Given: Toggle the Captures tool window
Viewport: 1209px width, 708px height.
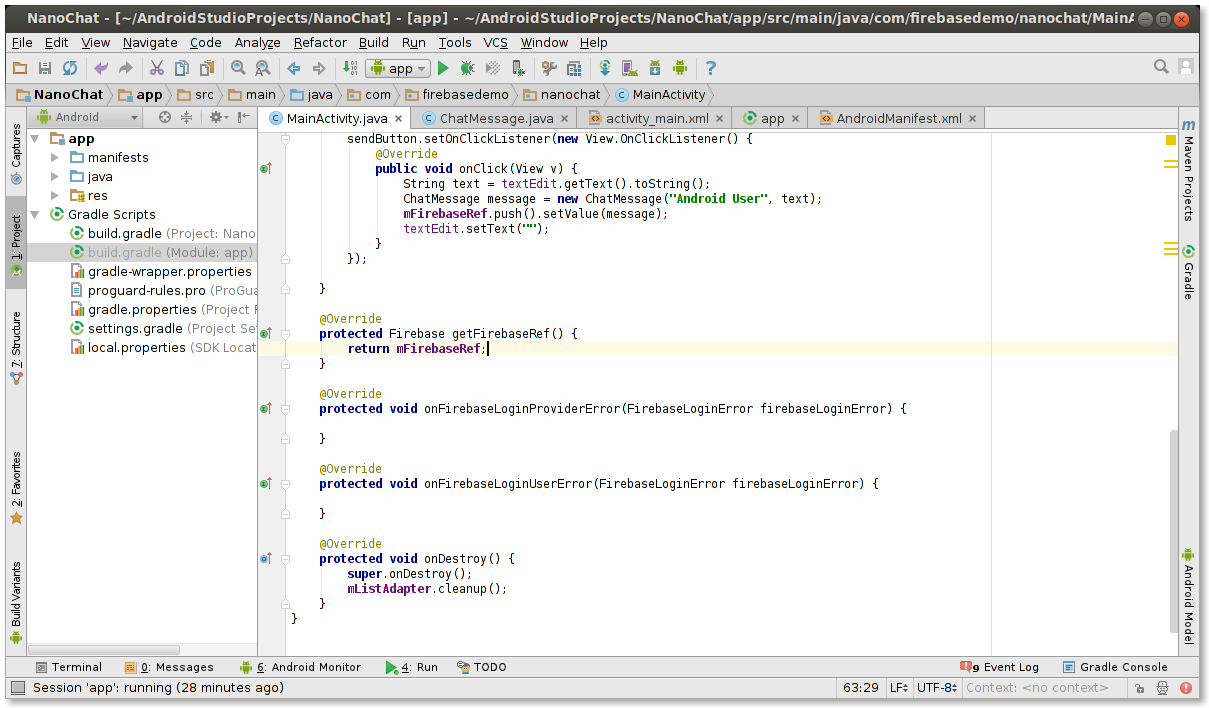Looking at the screenshot, I should coord(16,154).
